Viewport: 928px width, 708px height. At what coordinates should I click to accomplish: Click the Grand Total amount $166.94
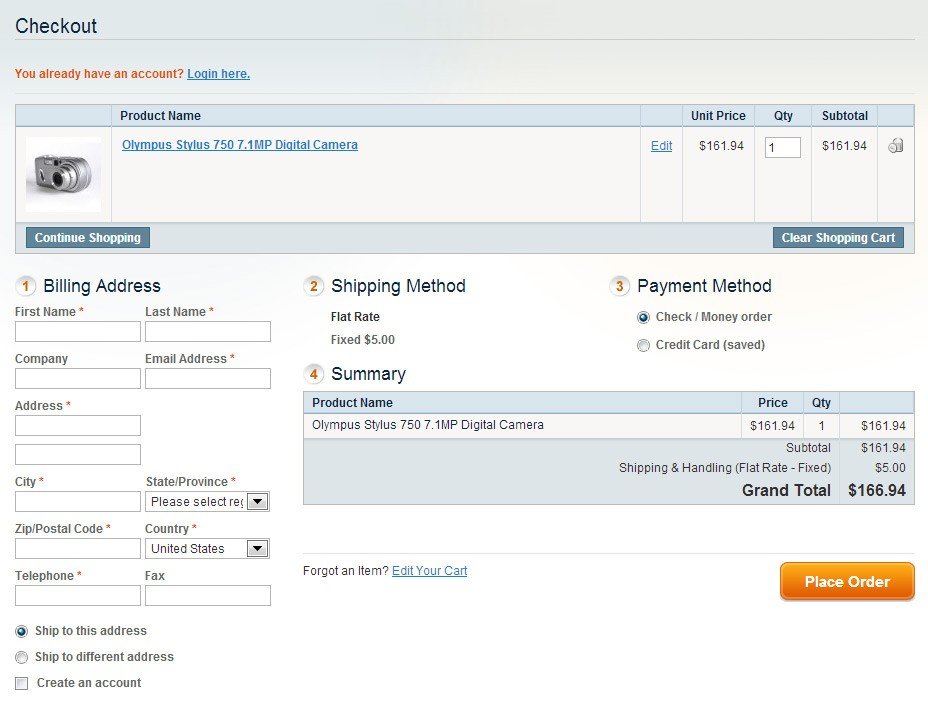[877, 490]
